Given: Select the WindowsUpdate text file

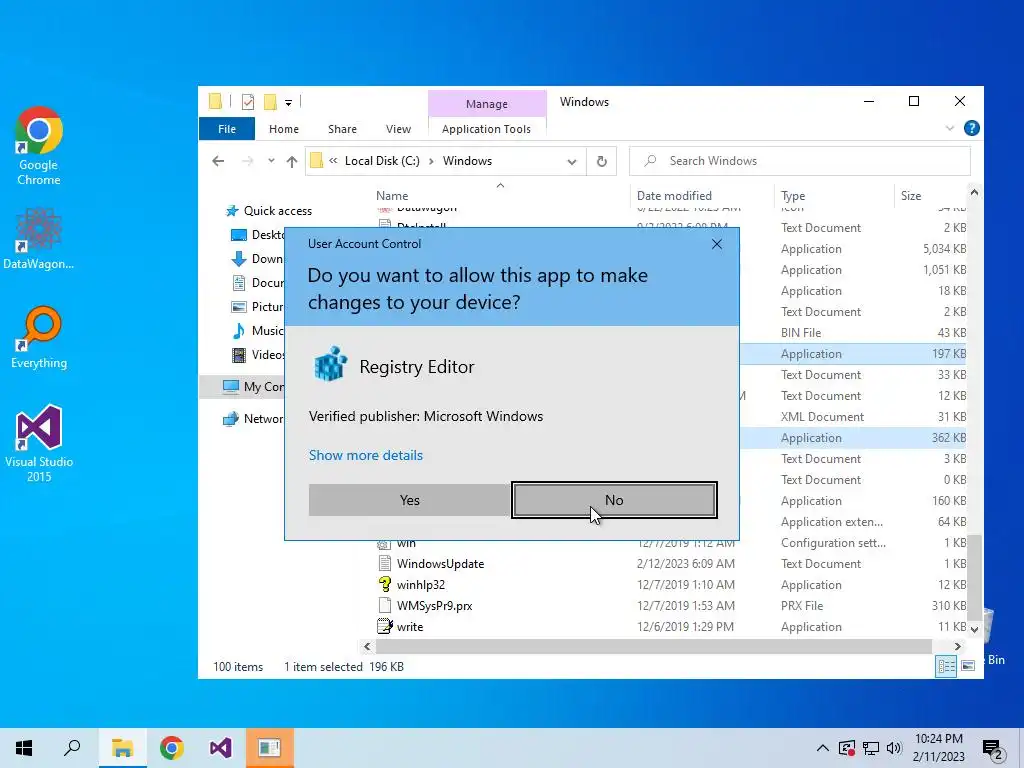Looking at the screenshot, I should (440, 564).
